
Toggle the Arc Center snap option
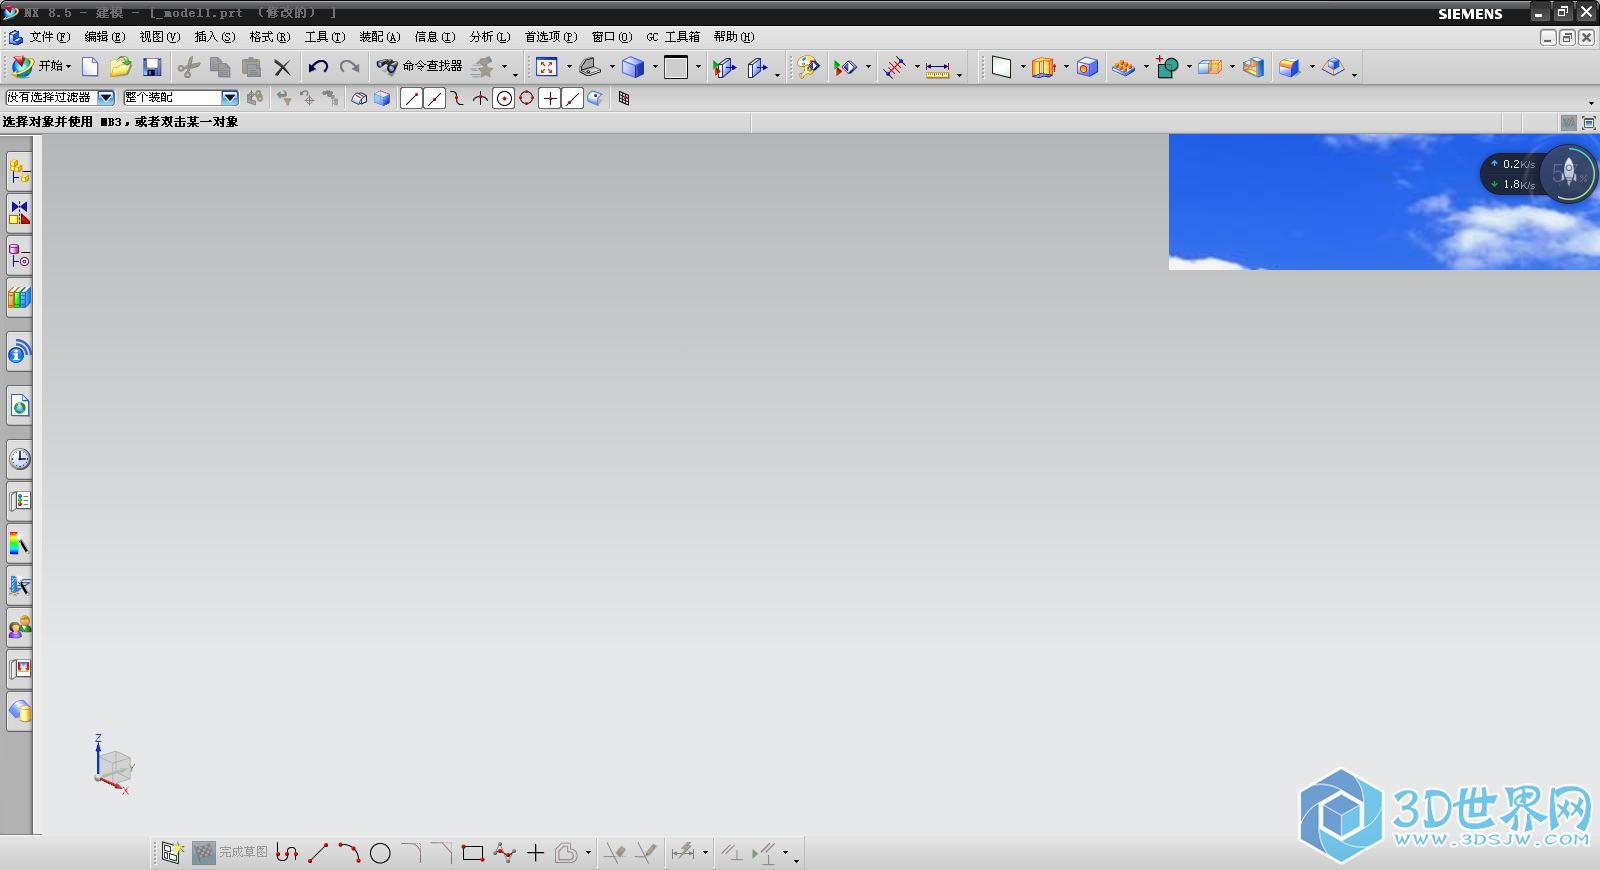click(x=504, y=98)
